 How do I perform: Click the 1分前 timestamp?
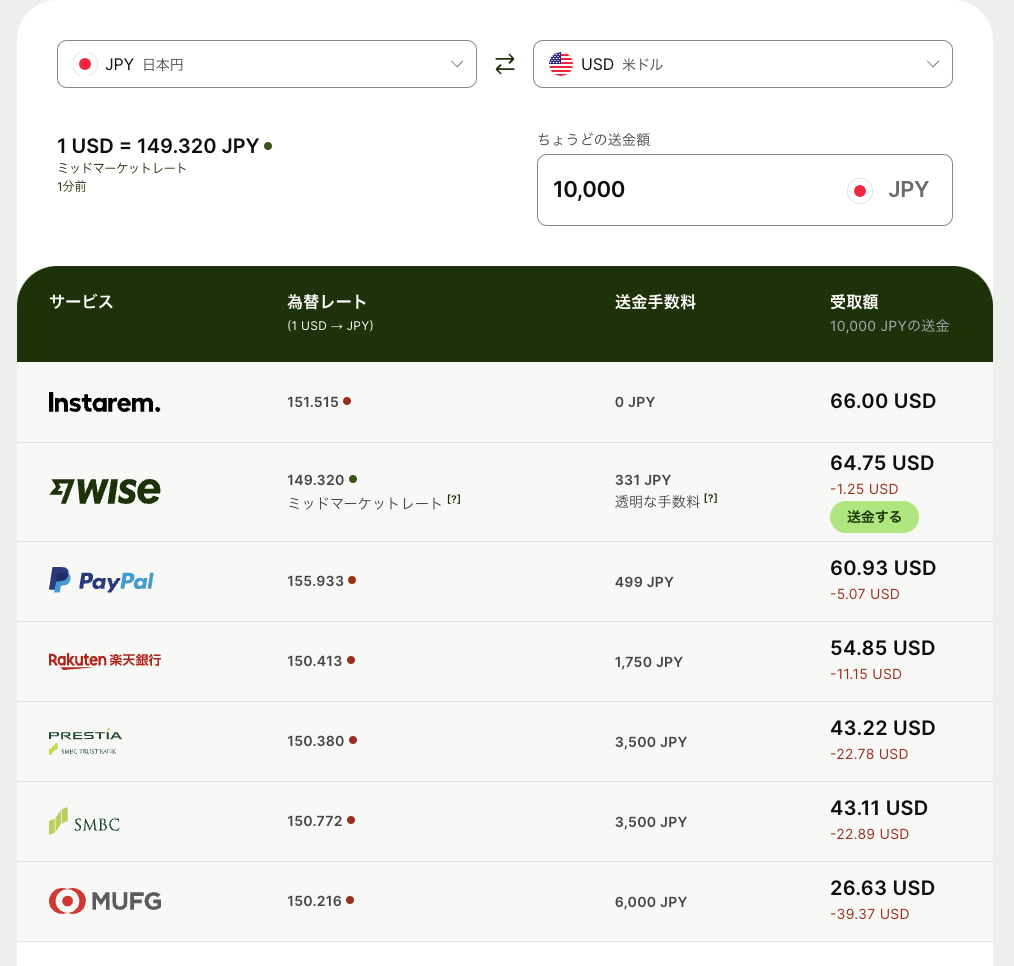[72, 187]
